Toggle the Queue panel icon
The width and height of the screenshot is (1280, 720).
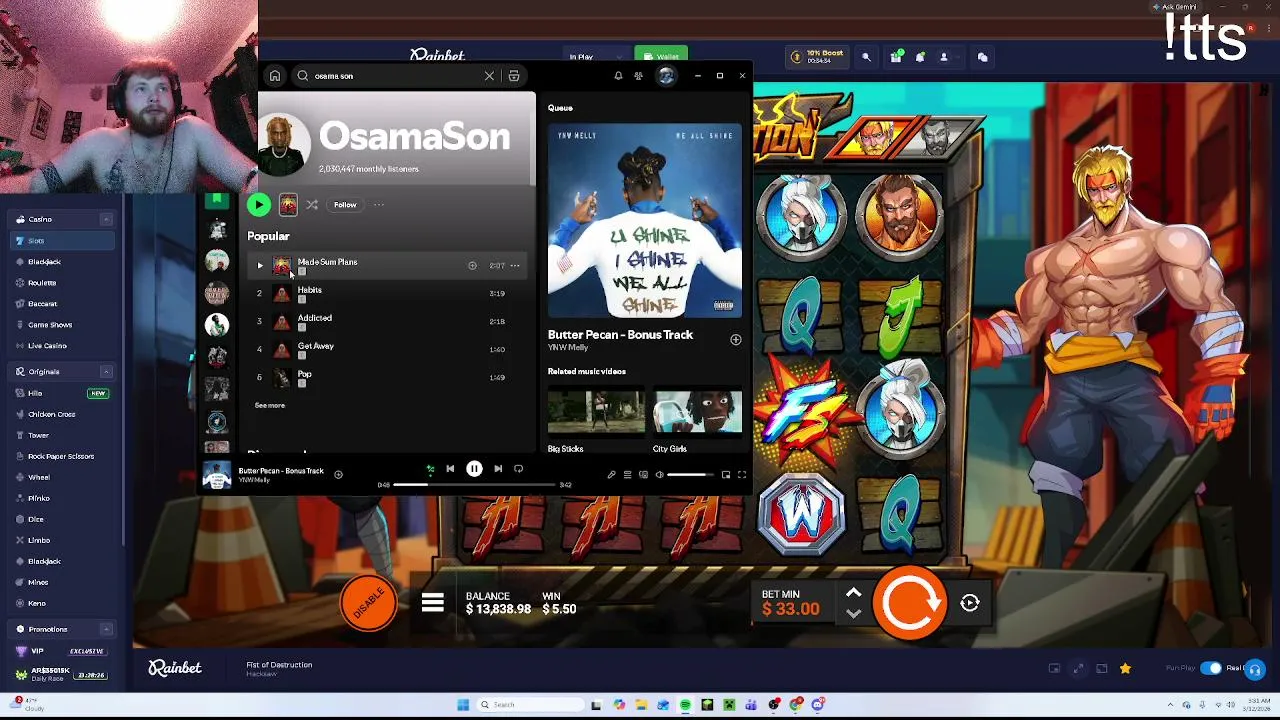[x=627, y=475]
